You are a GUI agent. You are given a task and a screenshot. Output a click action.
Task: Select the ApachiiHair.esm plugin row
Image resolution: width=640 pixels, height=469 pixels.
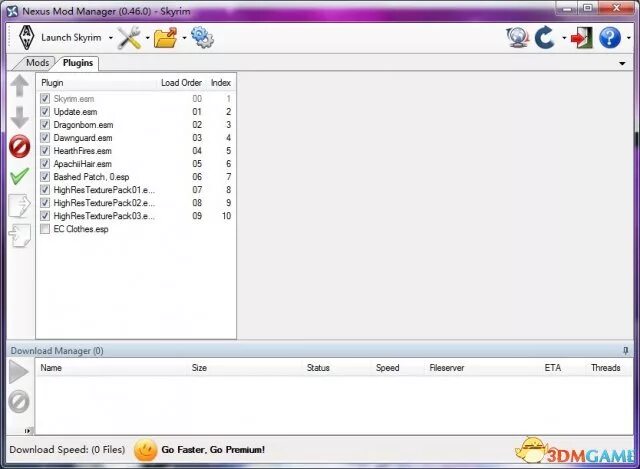[136, 164]
